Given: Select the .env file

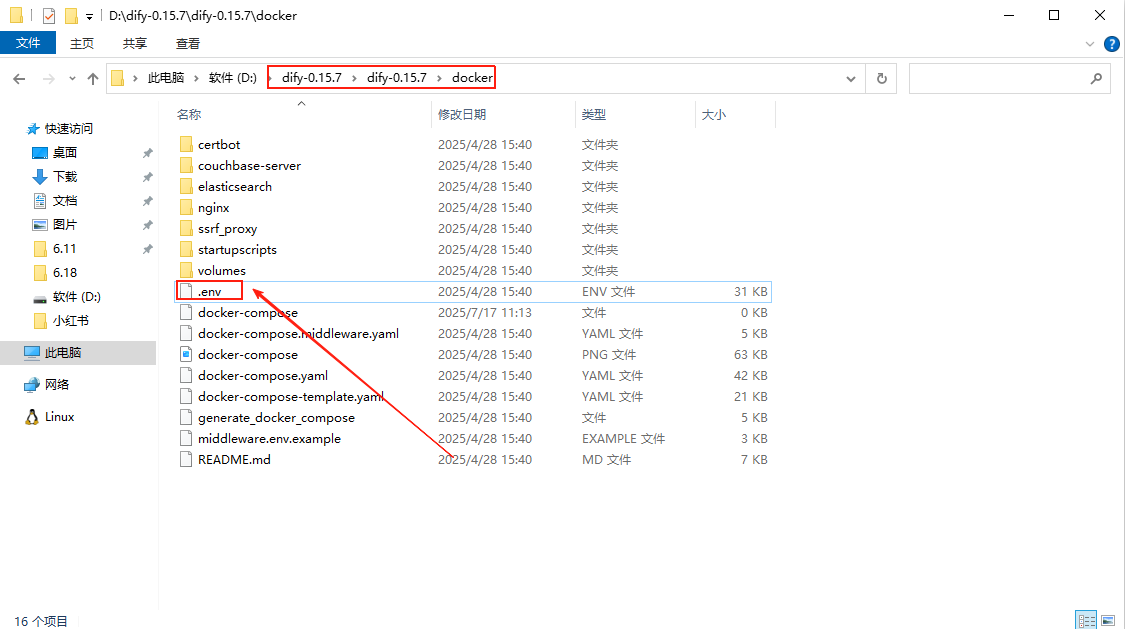Looking at the screenshot, I should (209, 292).
